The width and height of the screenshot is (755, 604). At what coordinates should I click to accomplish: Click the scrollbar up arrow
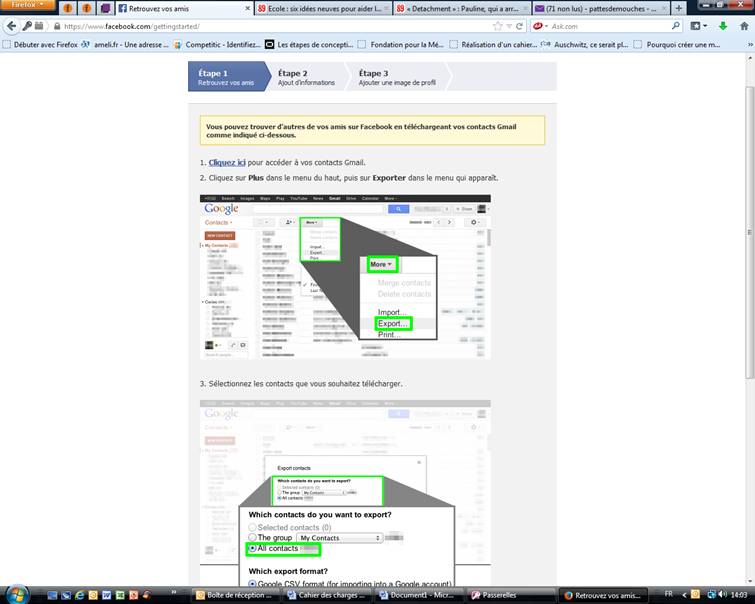click(x=750, y=58)
